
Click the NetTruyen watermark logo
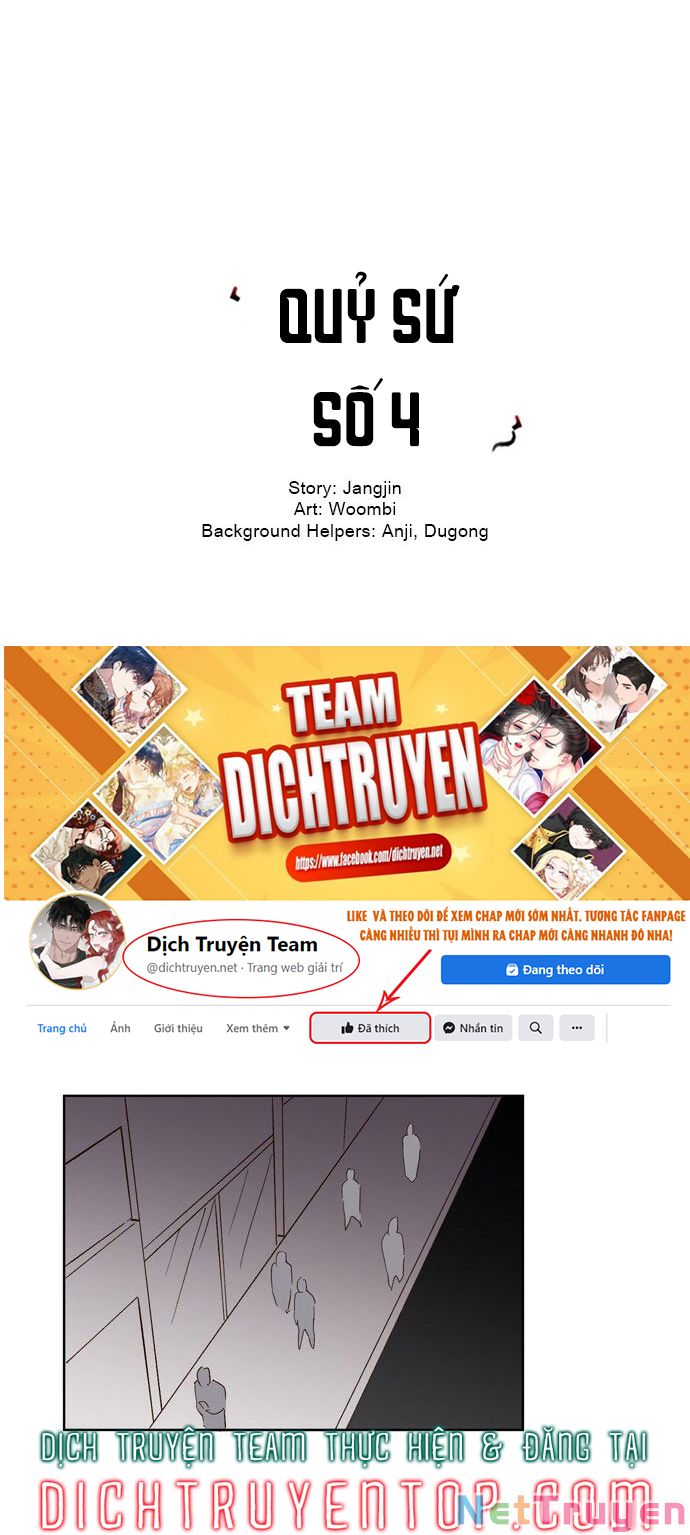(571, 1511)
